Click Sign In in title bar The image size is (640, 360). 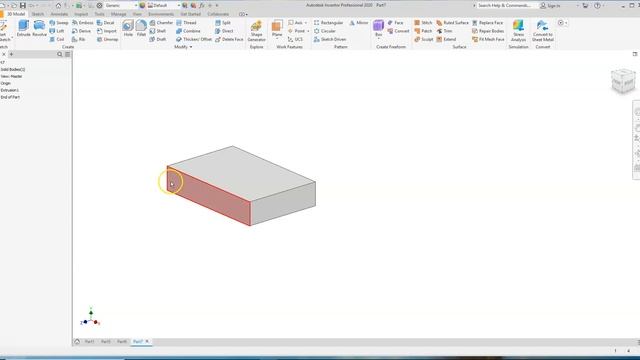coord(550,5)
